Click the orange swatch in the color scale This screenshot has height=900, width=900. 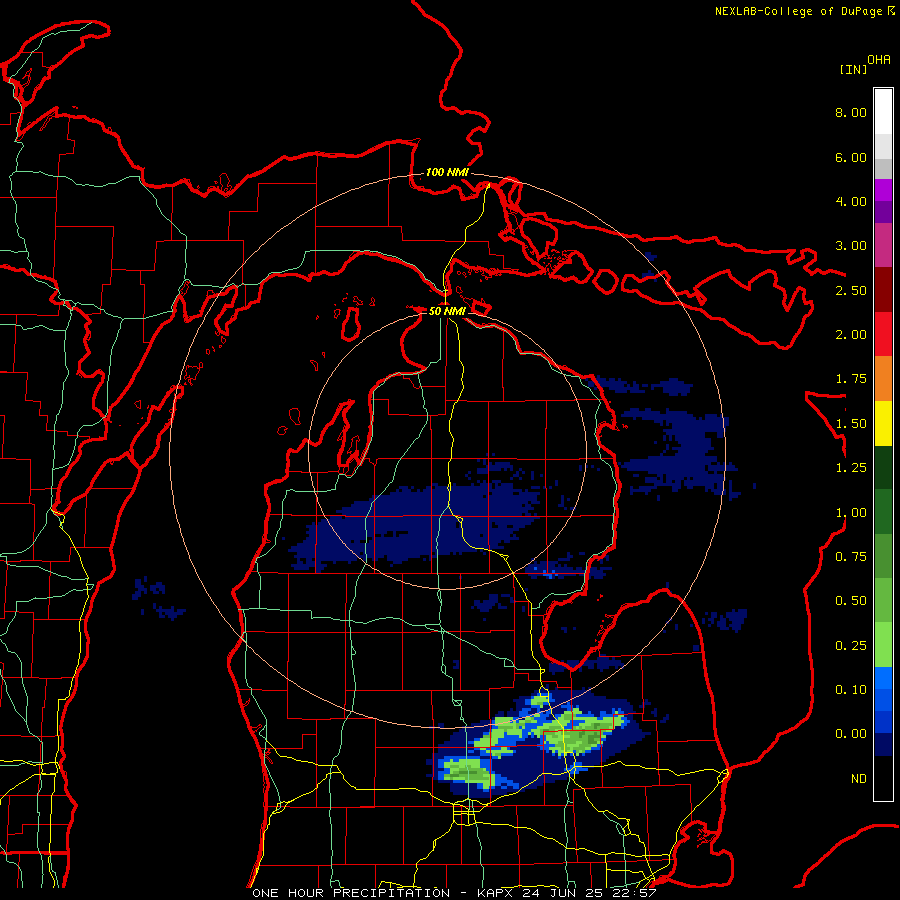point(883,378)
